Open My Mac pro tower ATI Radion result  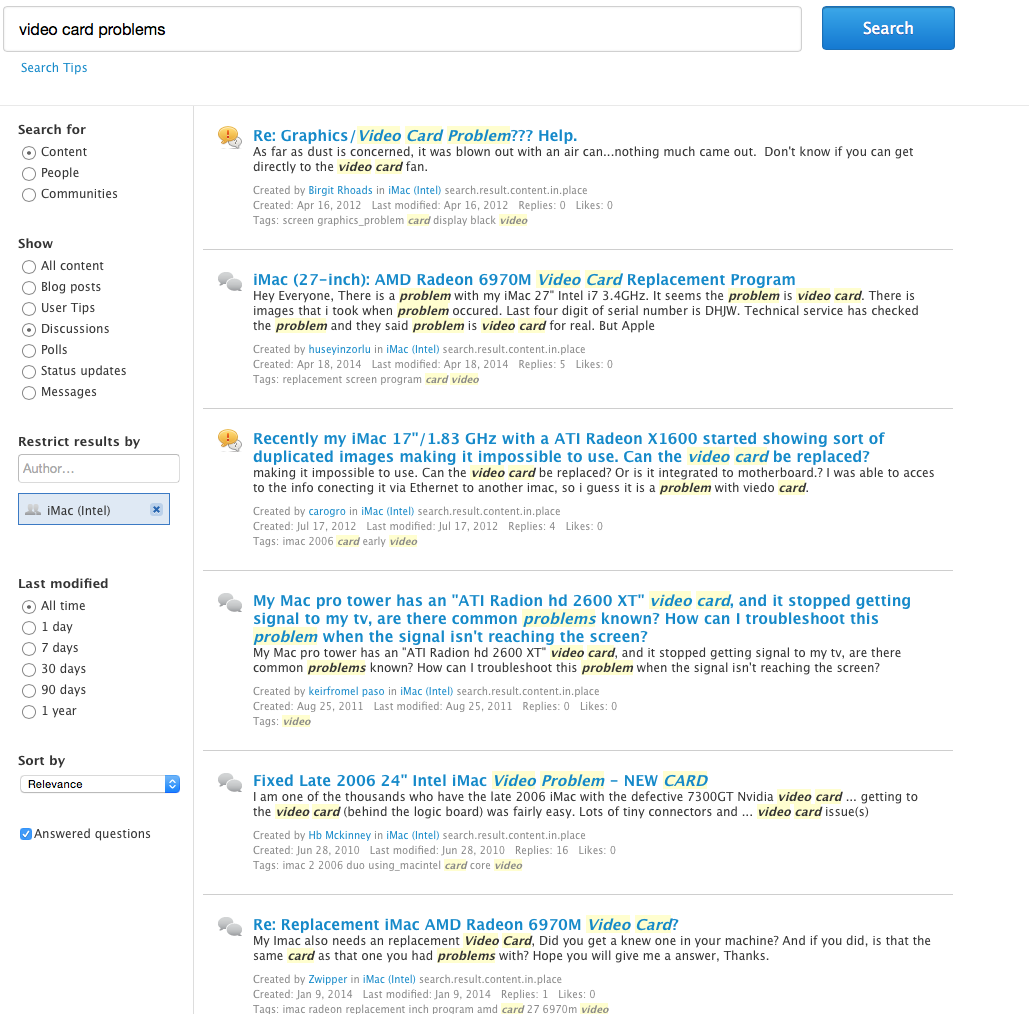581,618
